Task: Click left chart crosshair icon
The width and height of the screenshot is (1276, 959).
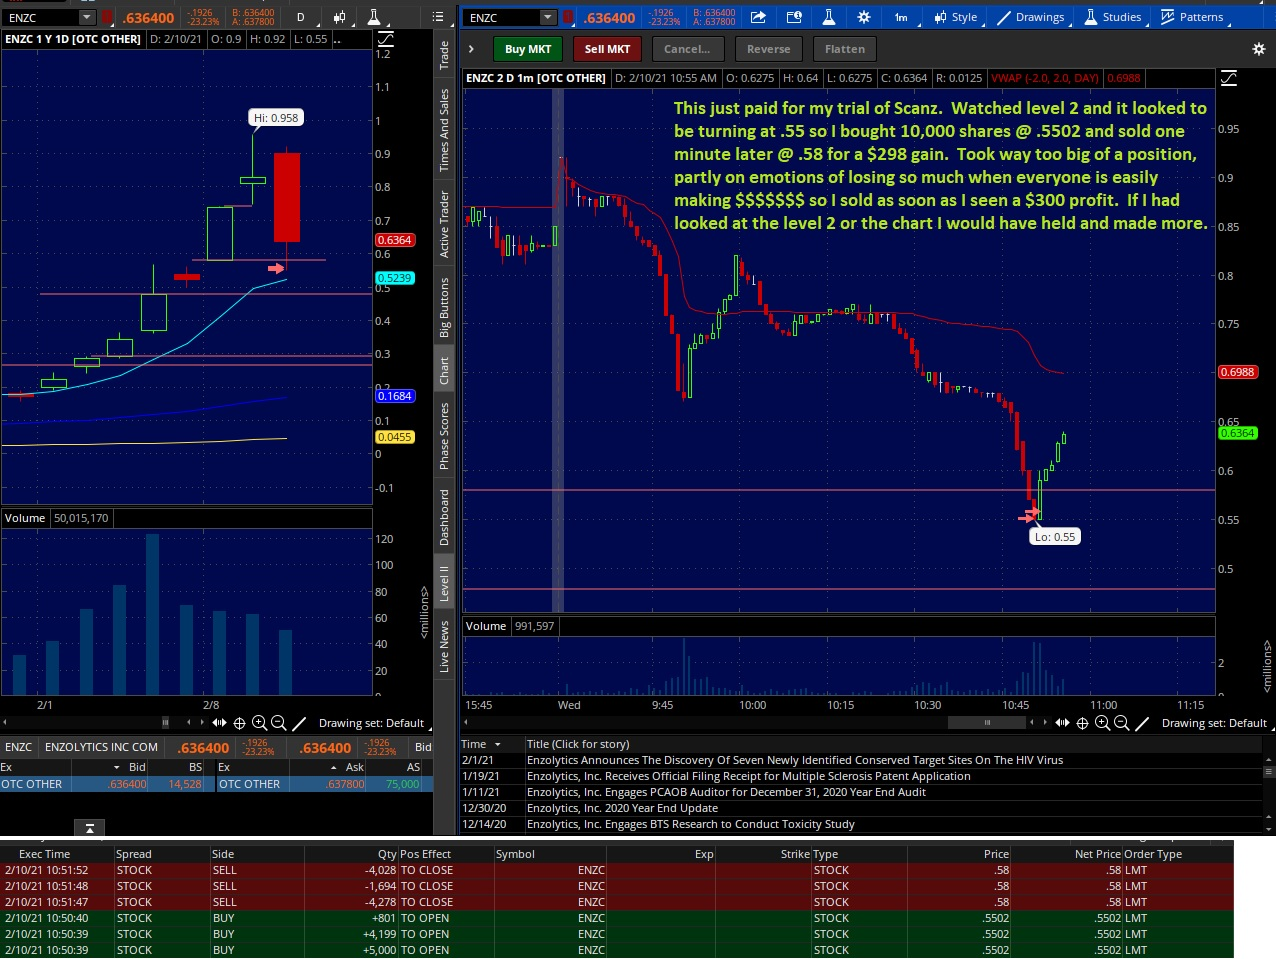Action: 239,723
